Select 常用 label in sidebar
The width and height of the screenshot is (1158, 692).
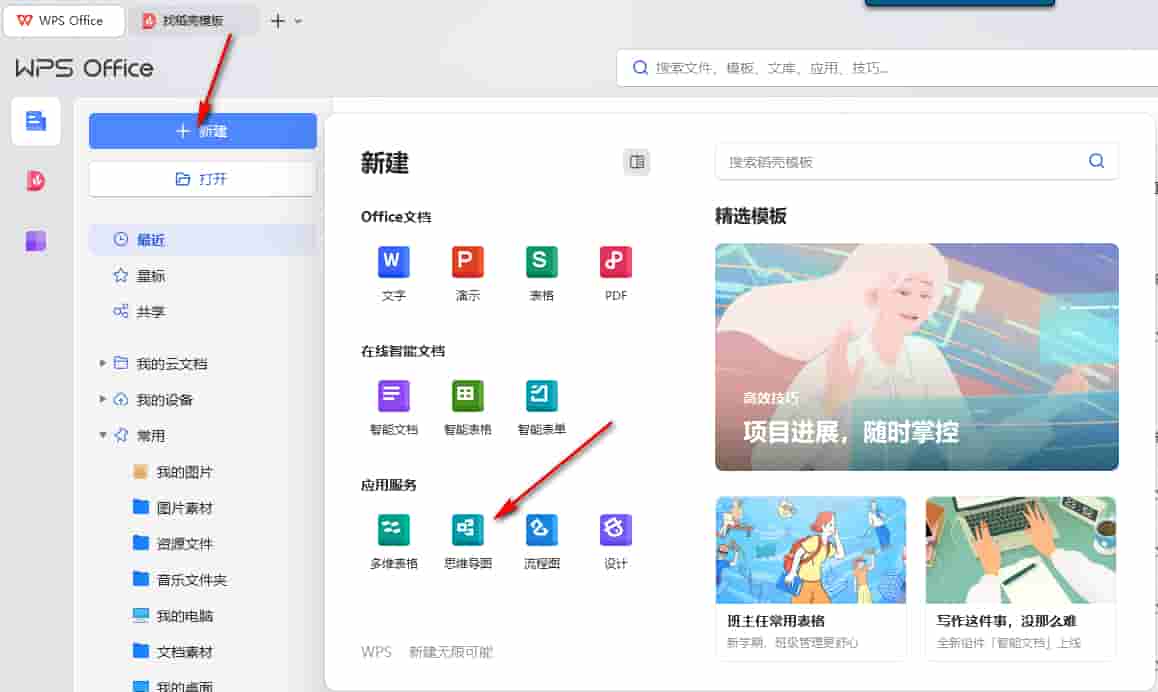tap(151, 436)
